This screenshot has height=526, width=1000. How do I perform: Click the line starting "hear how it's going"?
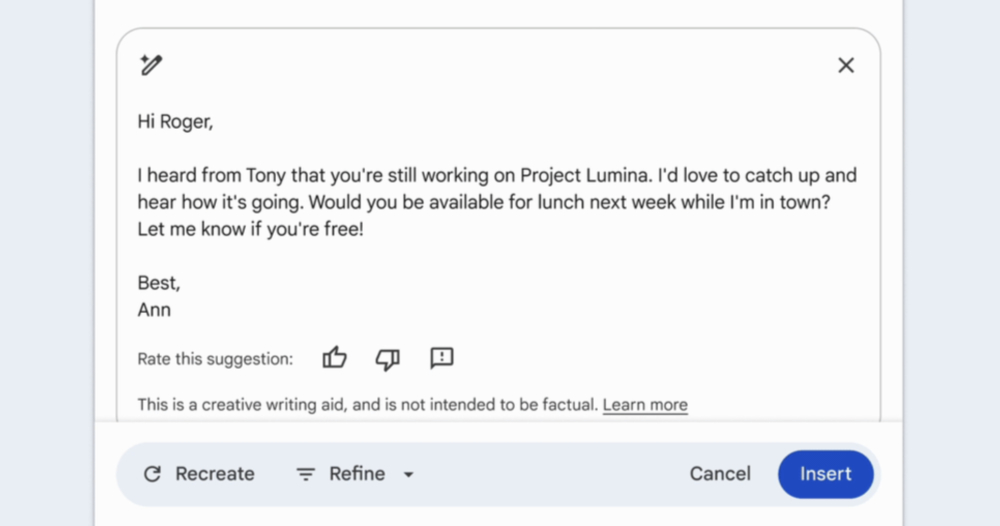pyautogui.click(x=484, y=202)
